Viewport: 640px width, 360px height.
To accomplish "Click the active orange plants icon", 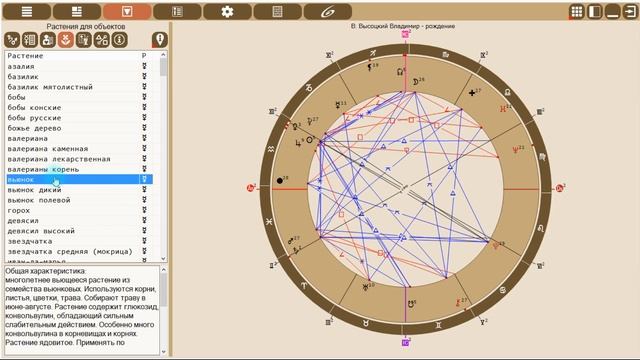I will pyautogui.click(x=66, y=40).
